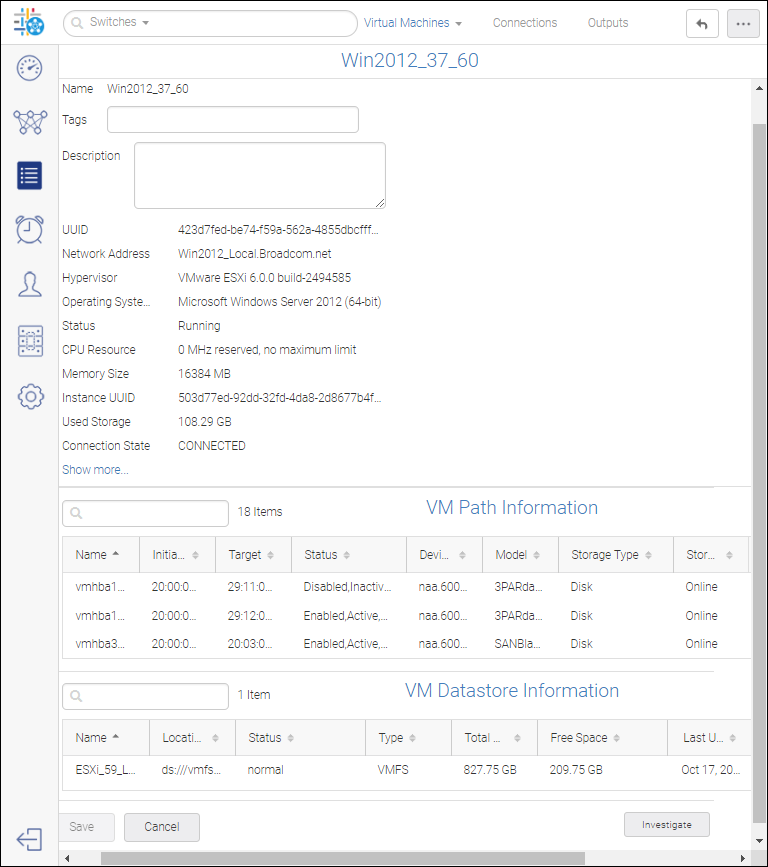Select the inventory list icon in sidebar

(x=30, y=176)
